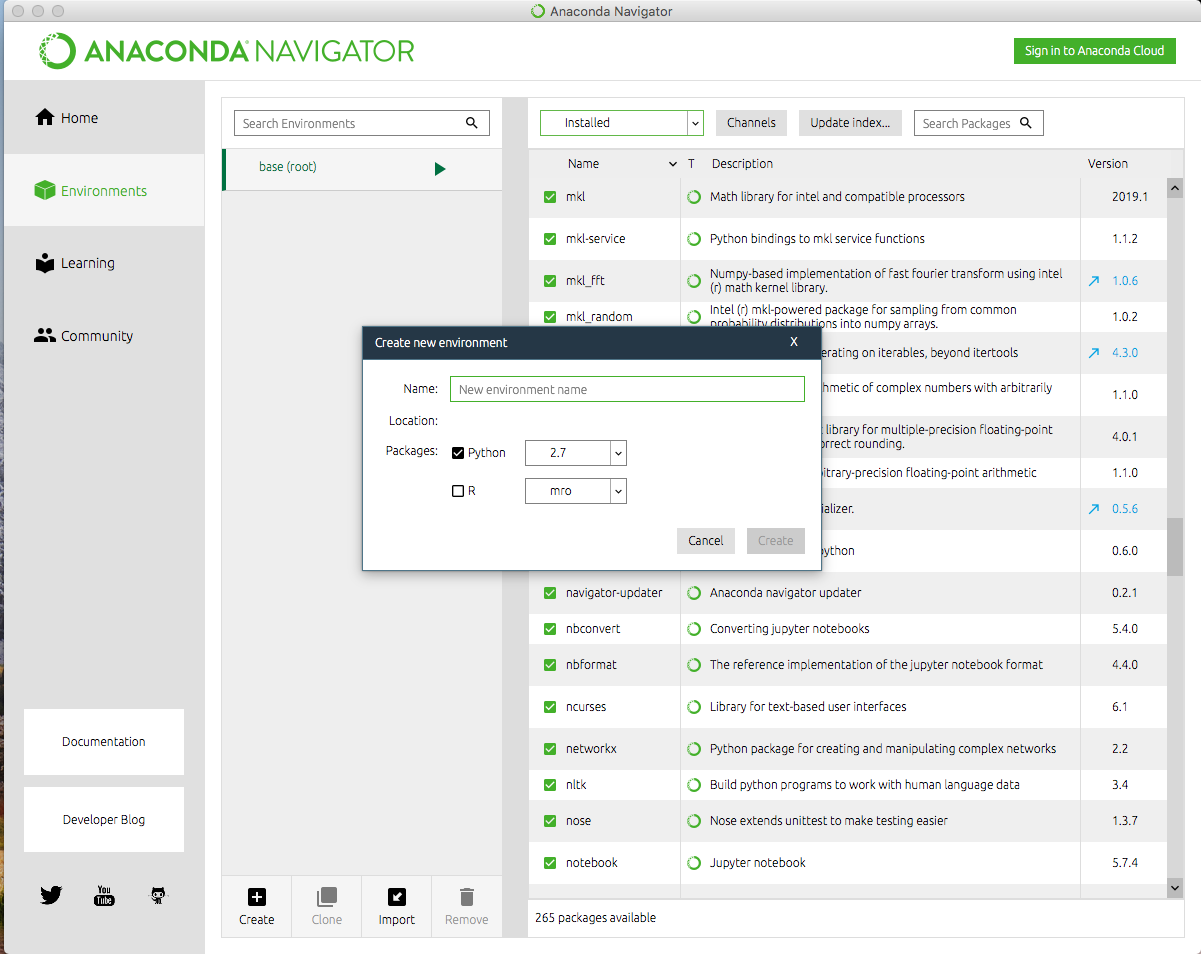
Task: Click the package list scroll down arrow
Action: coord(1175,887)
